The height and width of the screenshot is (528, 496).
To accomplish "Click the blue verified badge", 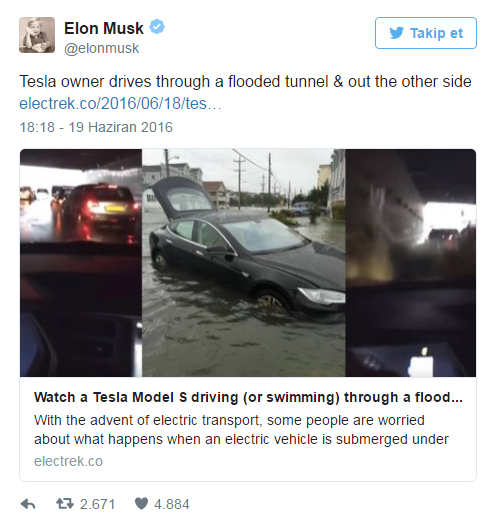I will click(157, 27).
